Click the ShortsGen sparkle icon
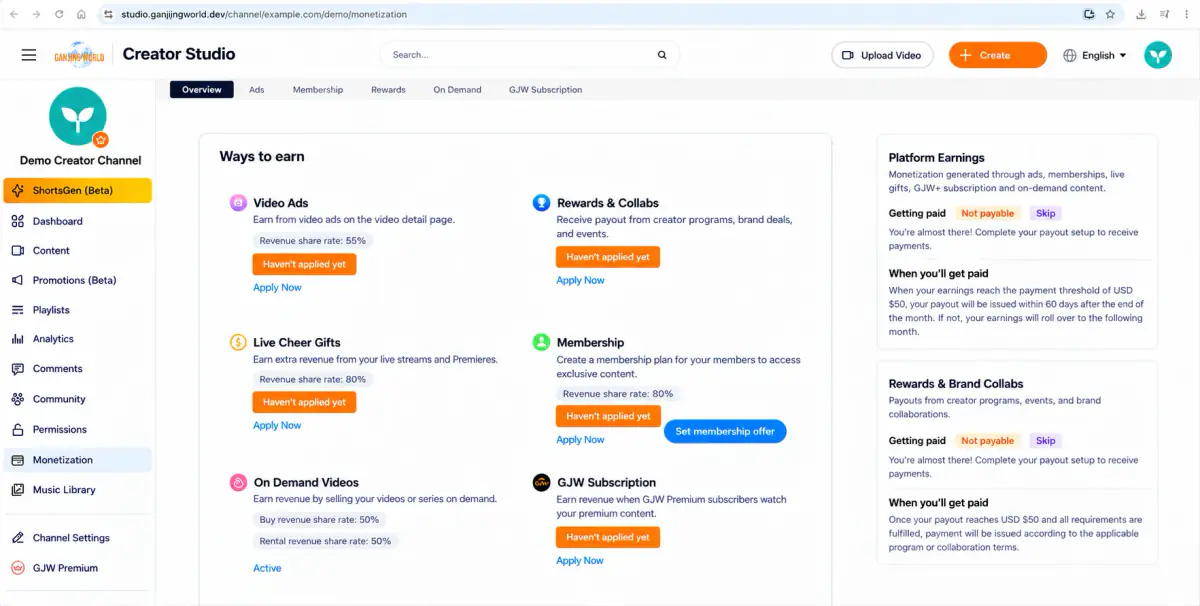This screenshot has height=606, width=1200. [18, 190]
